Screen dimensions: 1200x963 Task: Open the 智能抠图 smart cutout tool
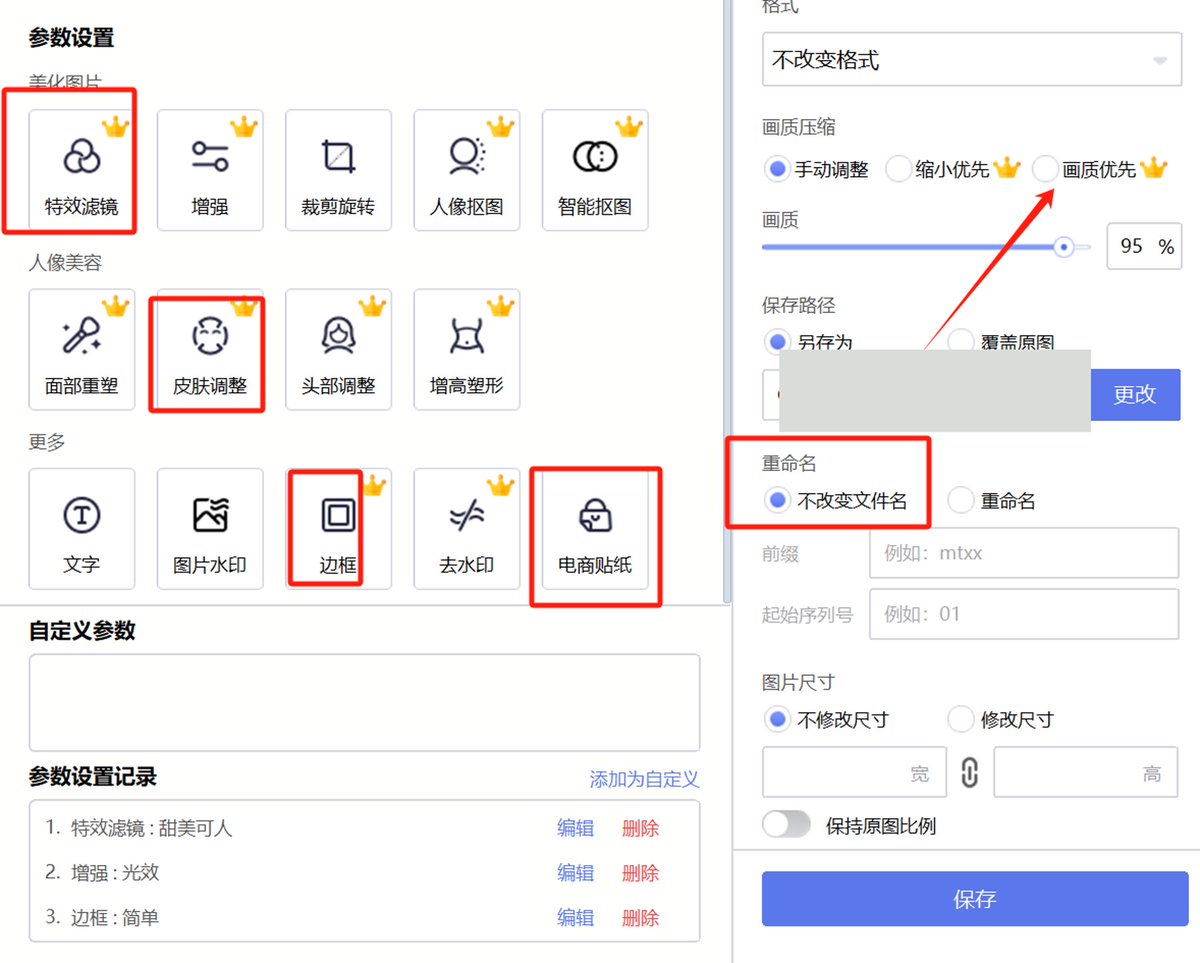pyautogui.click(x=595, y=170)
